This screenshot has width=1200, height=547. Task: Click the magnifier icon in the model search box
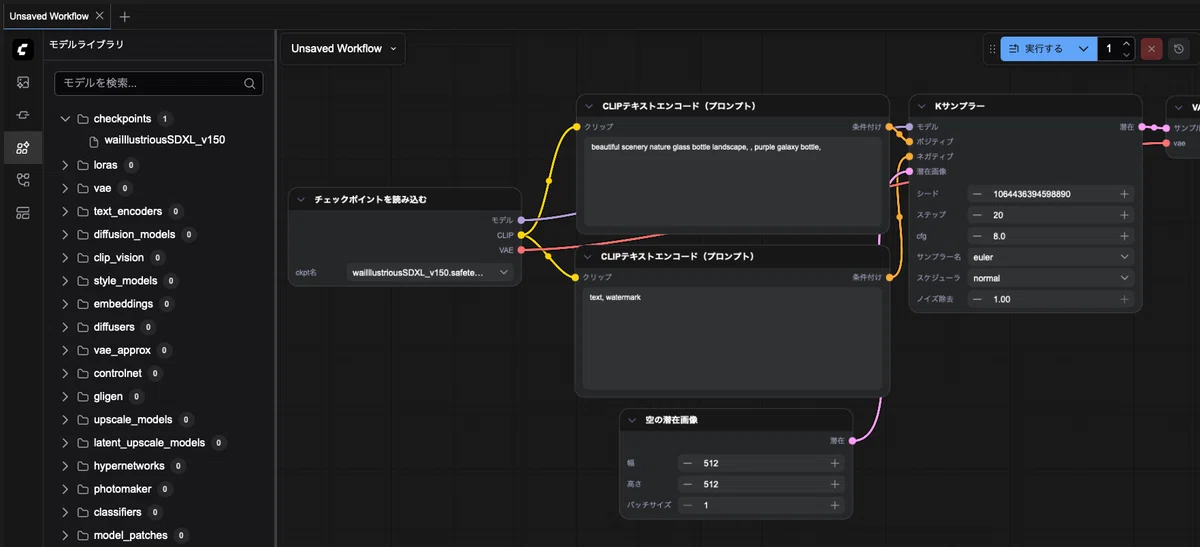click(249, 83)
